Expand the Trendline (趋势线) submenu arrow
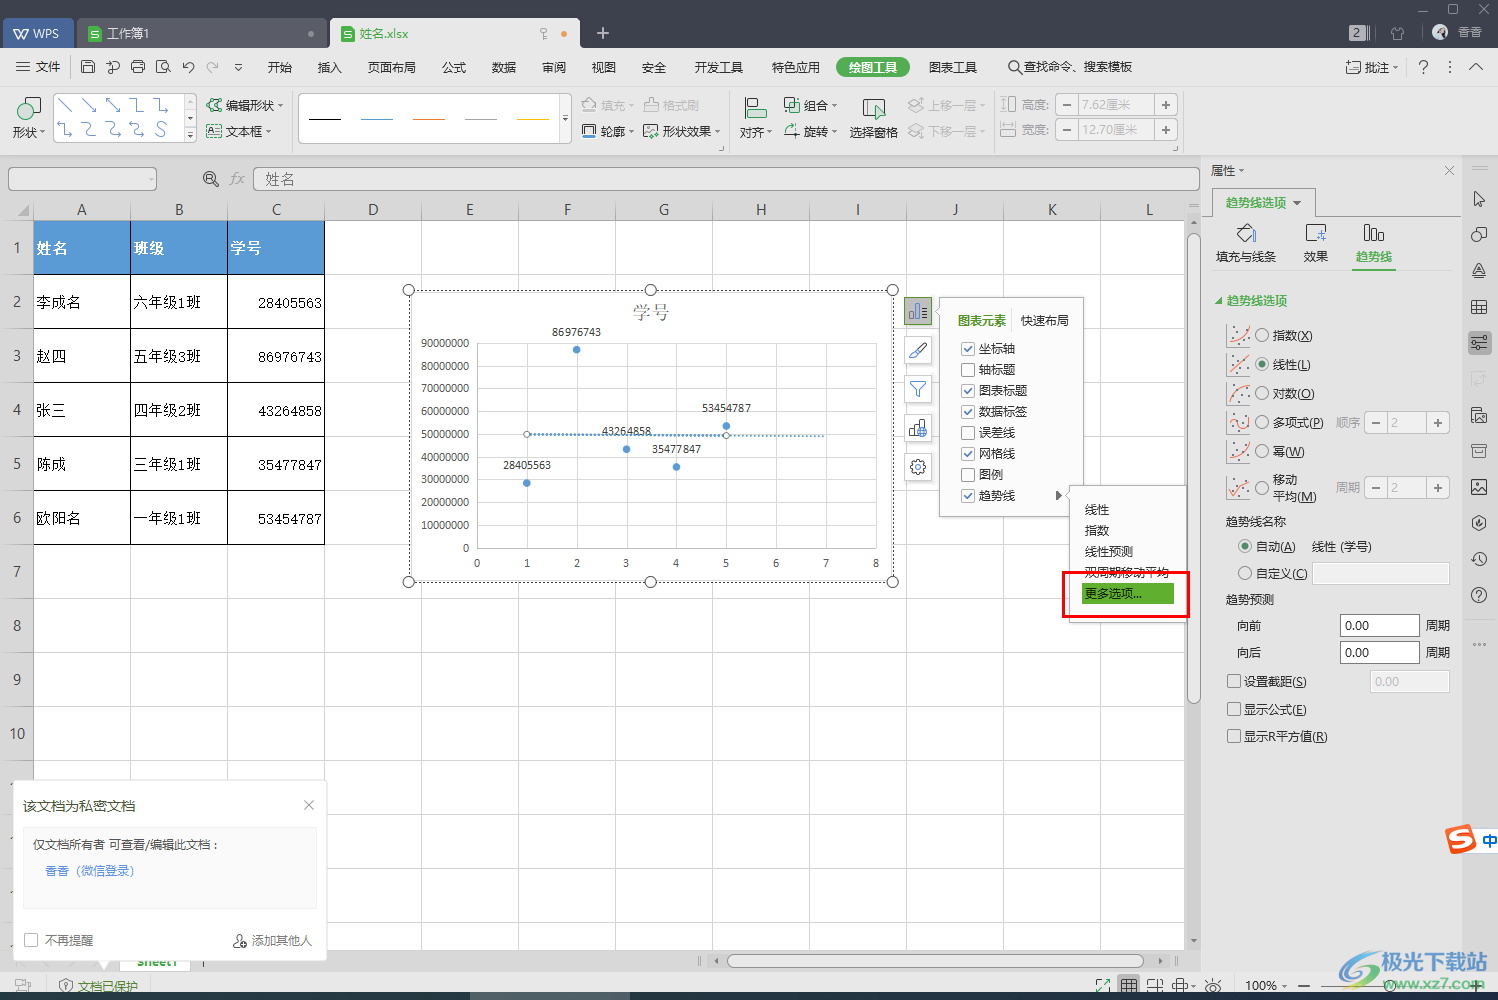Viewport: 1498px width, 1000px height. click(1059, 496)
